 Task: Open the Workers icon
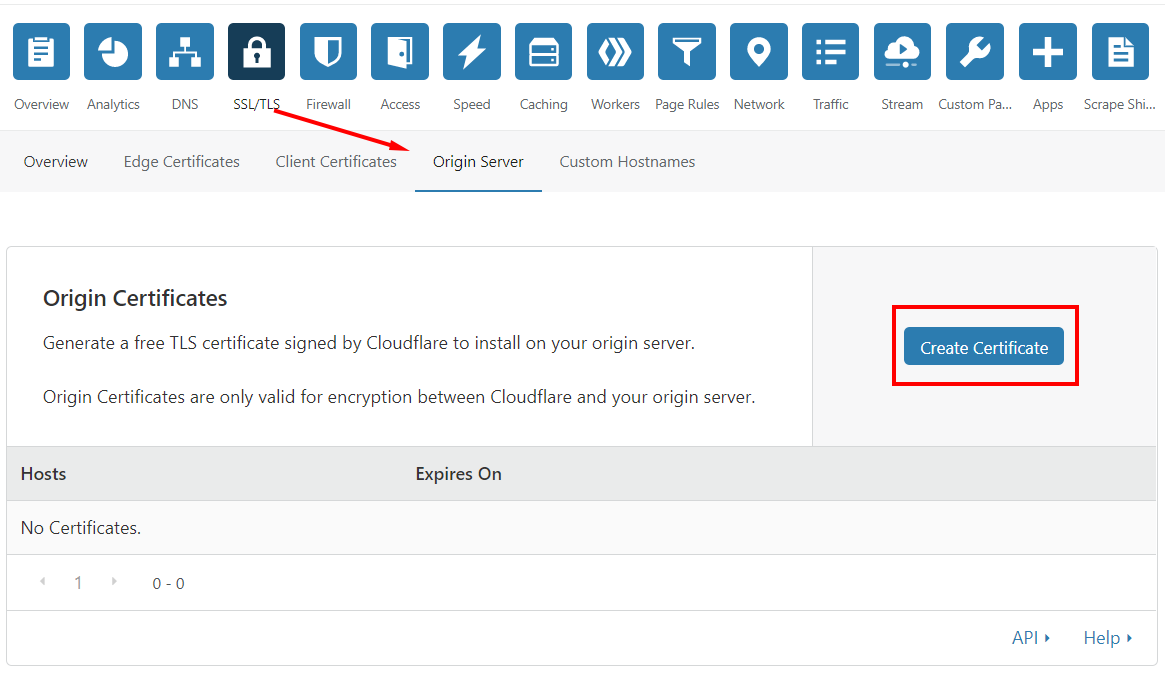tap(615, 51)
